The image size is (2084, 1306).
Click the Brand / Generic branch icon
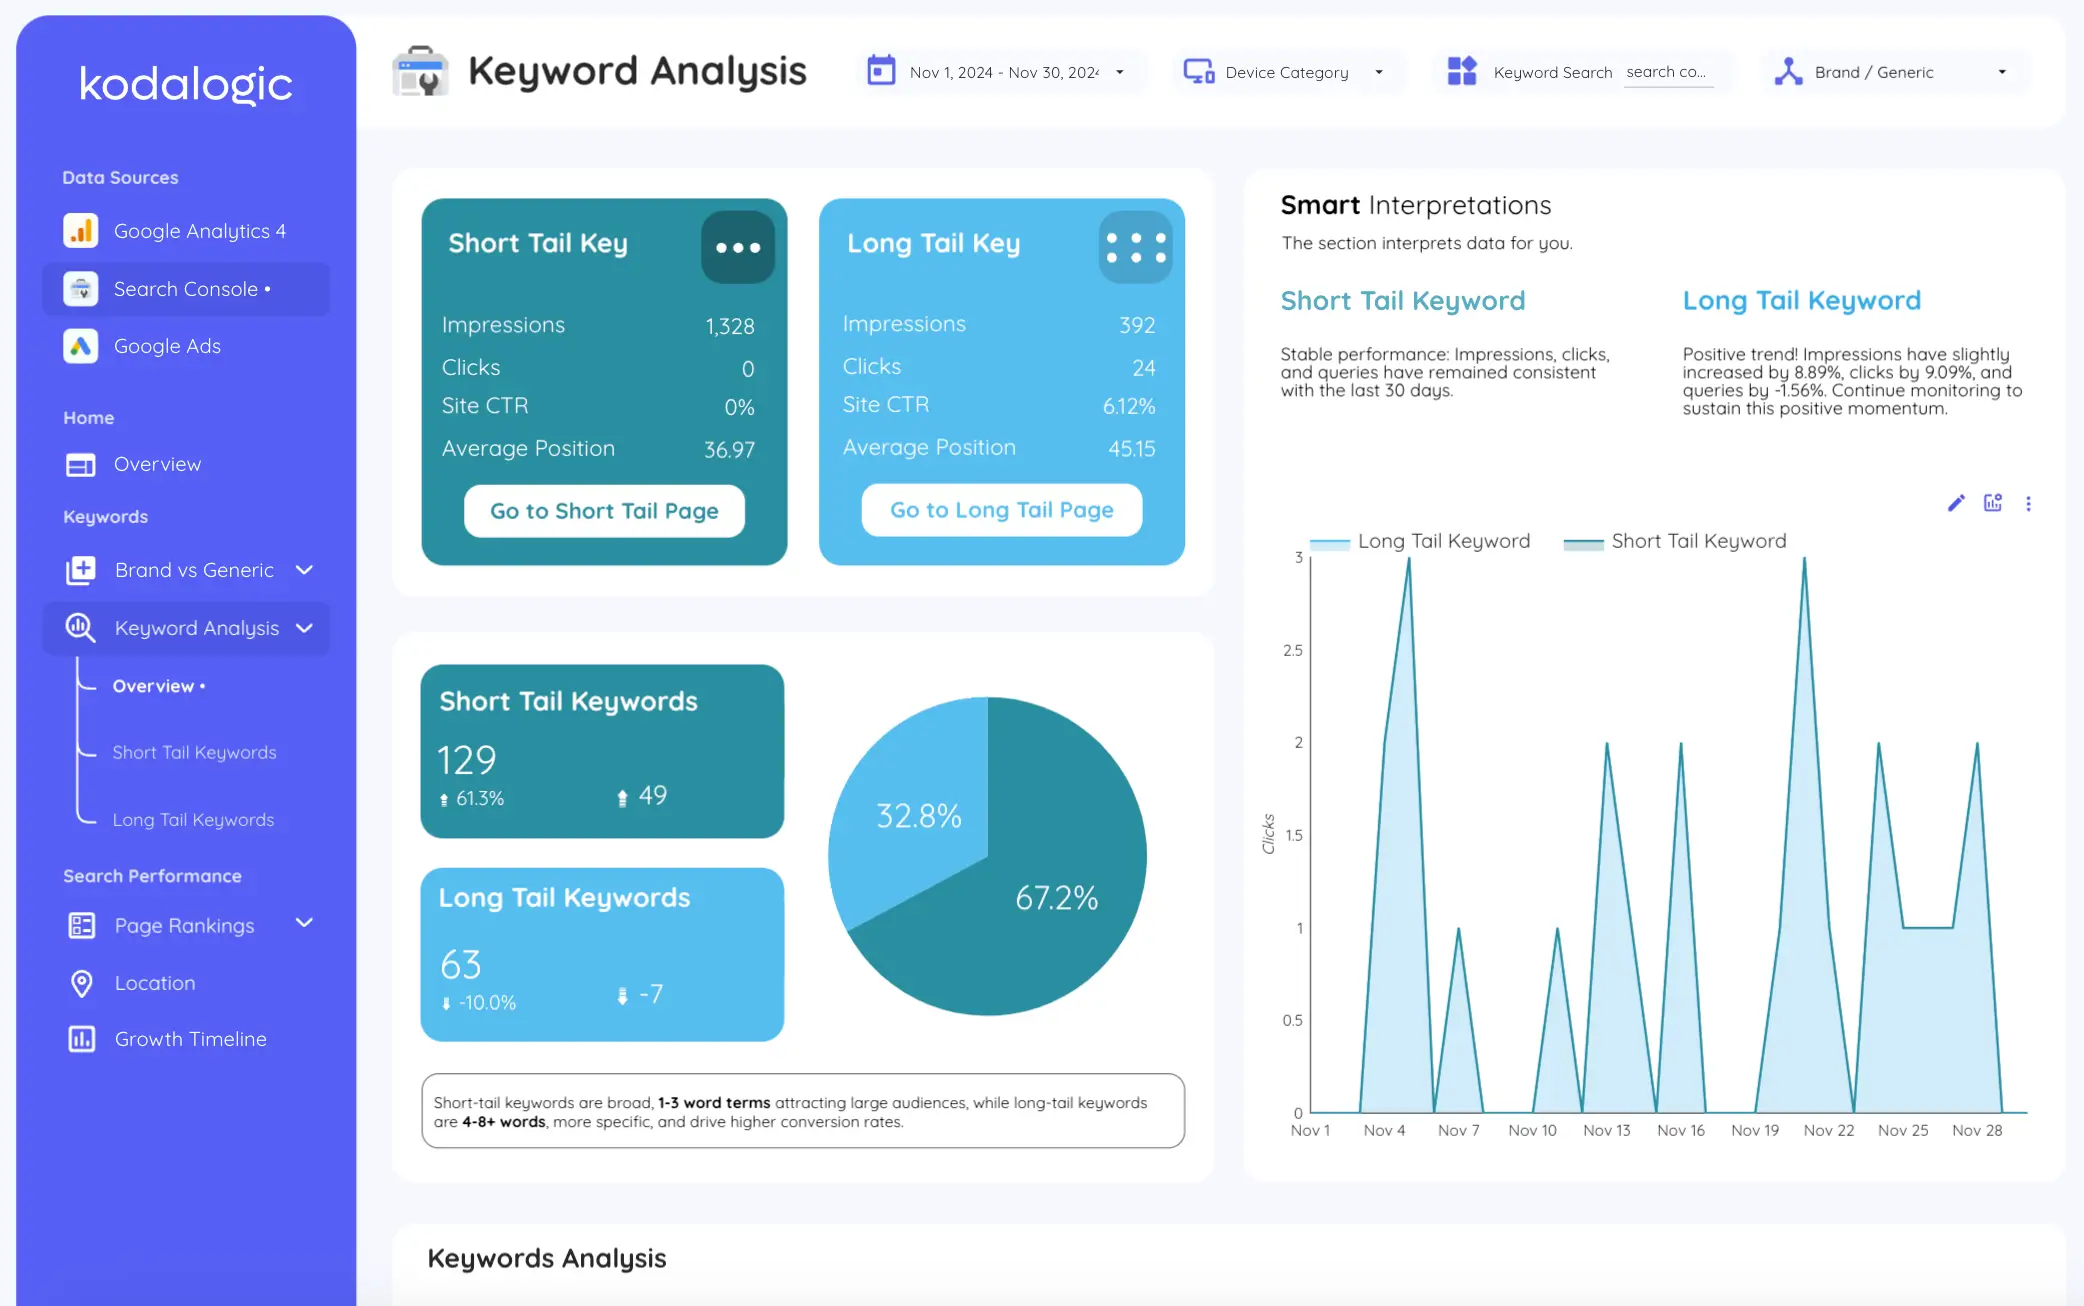[x=1788, y=71]
